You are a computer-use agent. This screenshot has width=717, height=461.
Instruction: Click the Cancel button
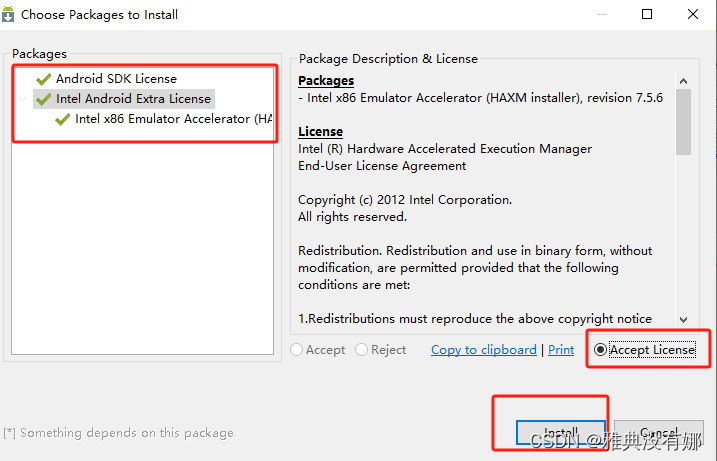(658, 432)
